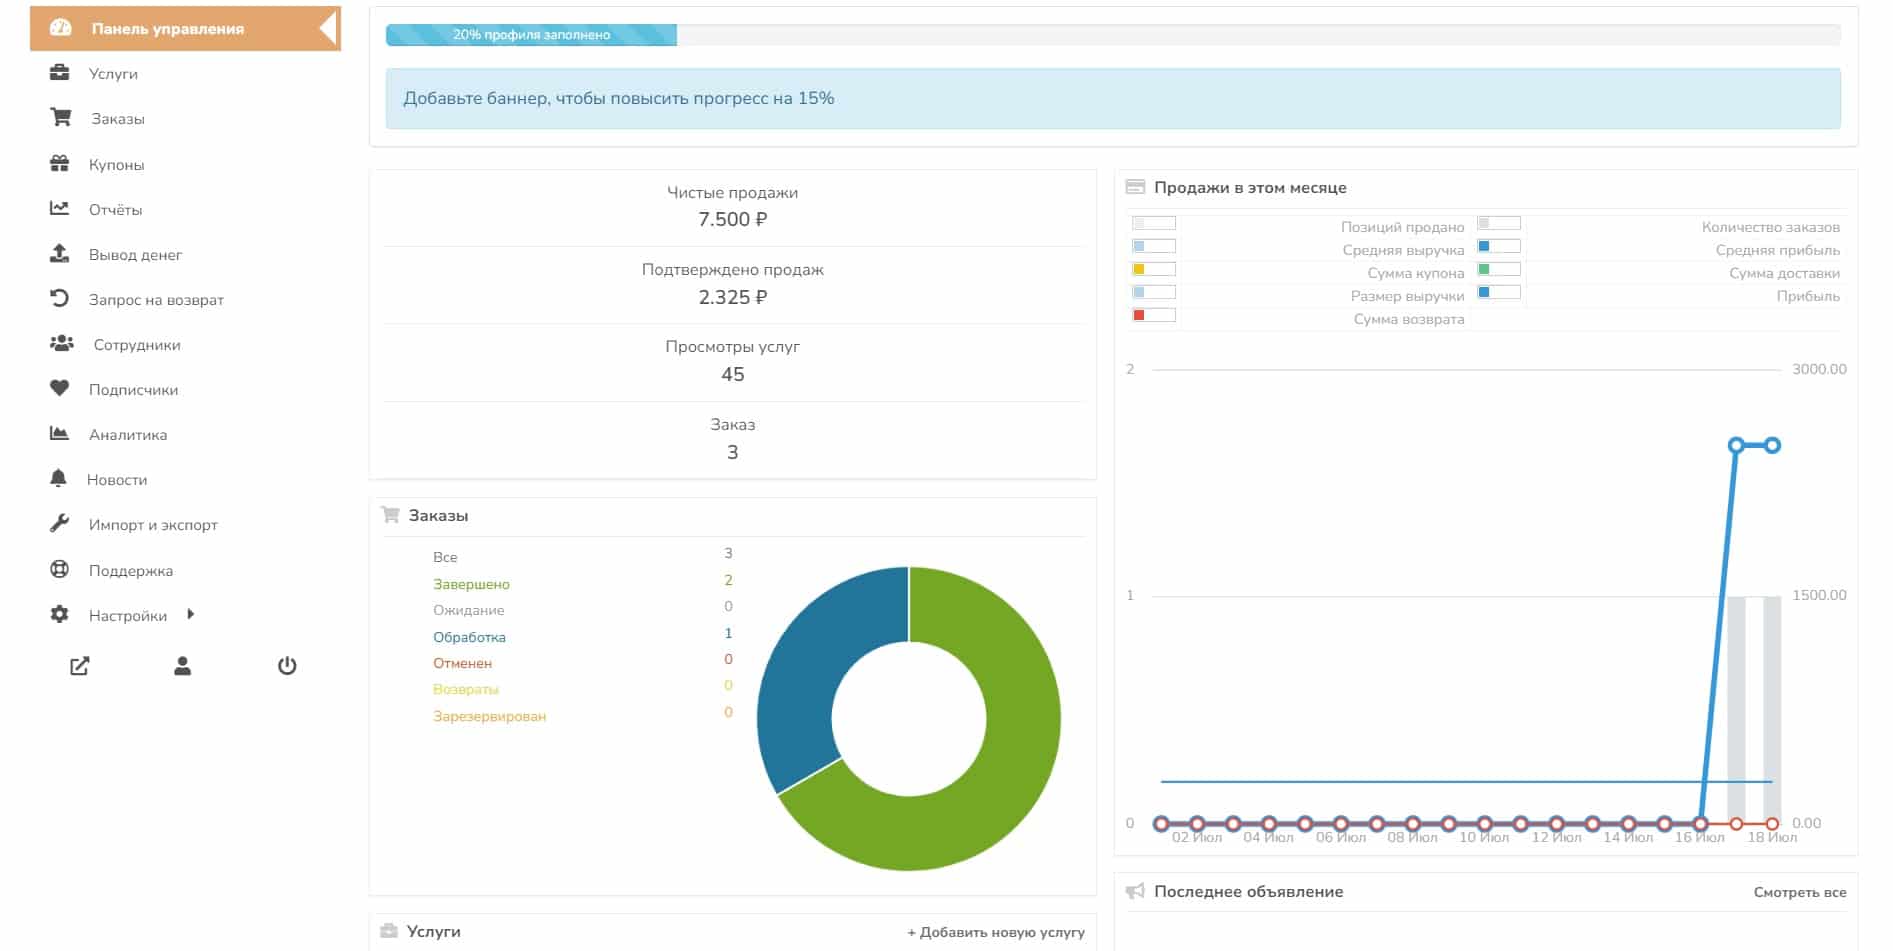Open the Отчёты menu item
This screenshot has width=1893, height=951.
[115, 210]
